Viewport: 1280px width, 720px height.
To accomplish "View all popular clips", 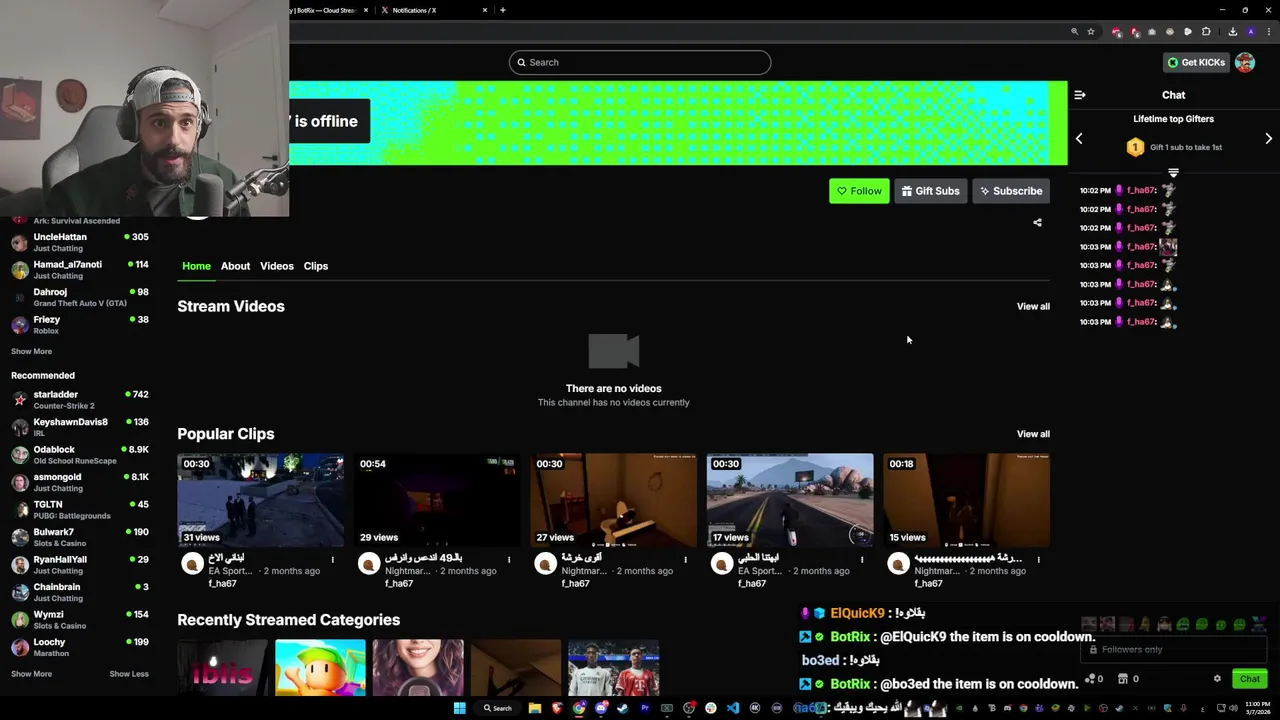I will click(x=1033, y=434).
